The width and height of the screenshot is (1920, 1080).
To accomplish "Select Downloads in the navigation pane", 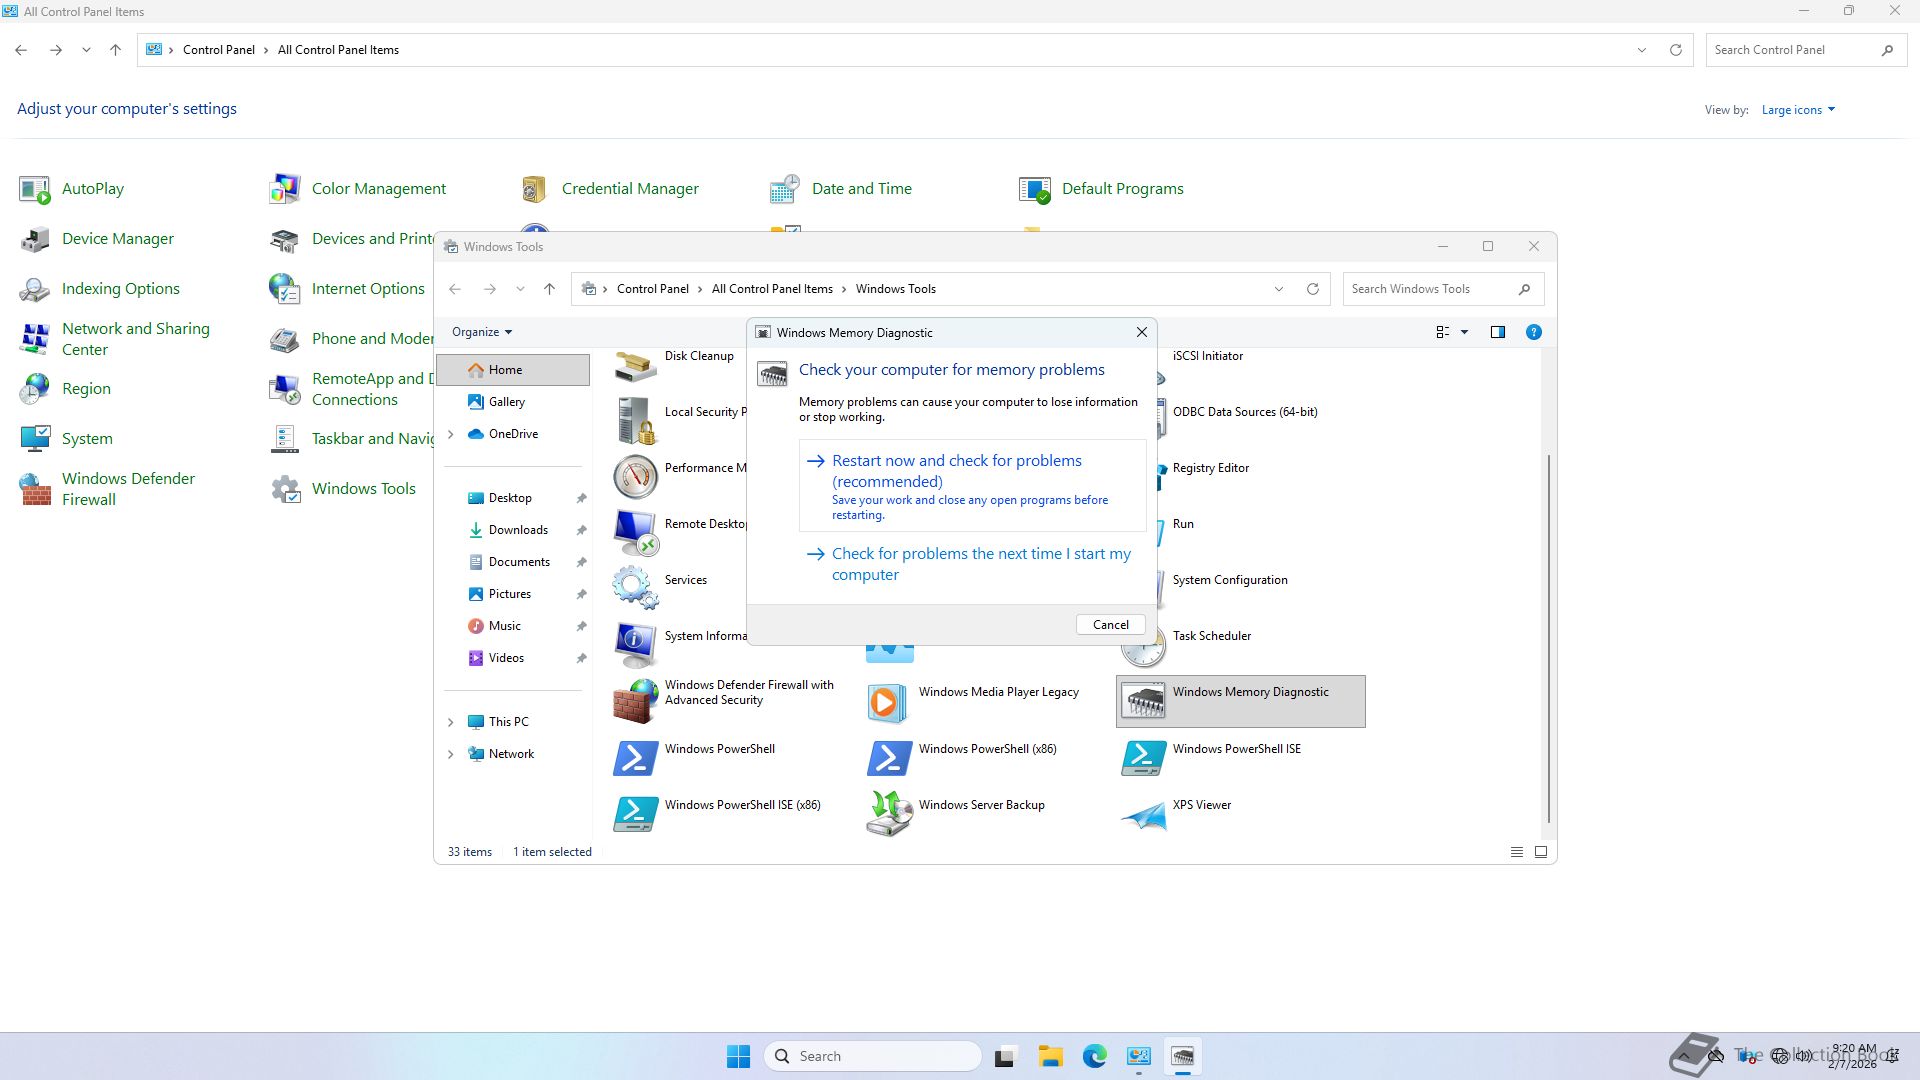I will pos(518,530).
